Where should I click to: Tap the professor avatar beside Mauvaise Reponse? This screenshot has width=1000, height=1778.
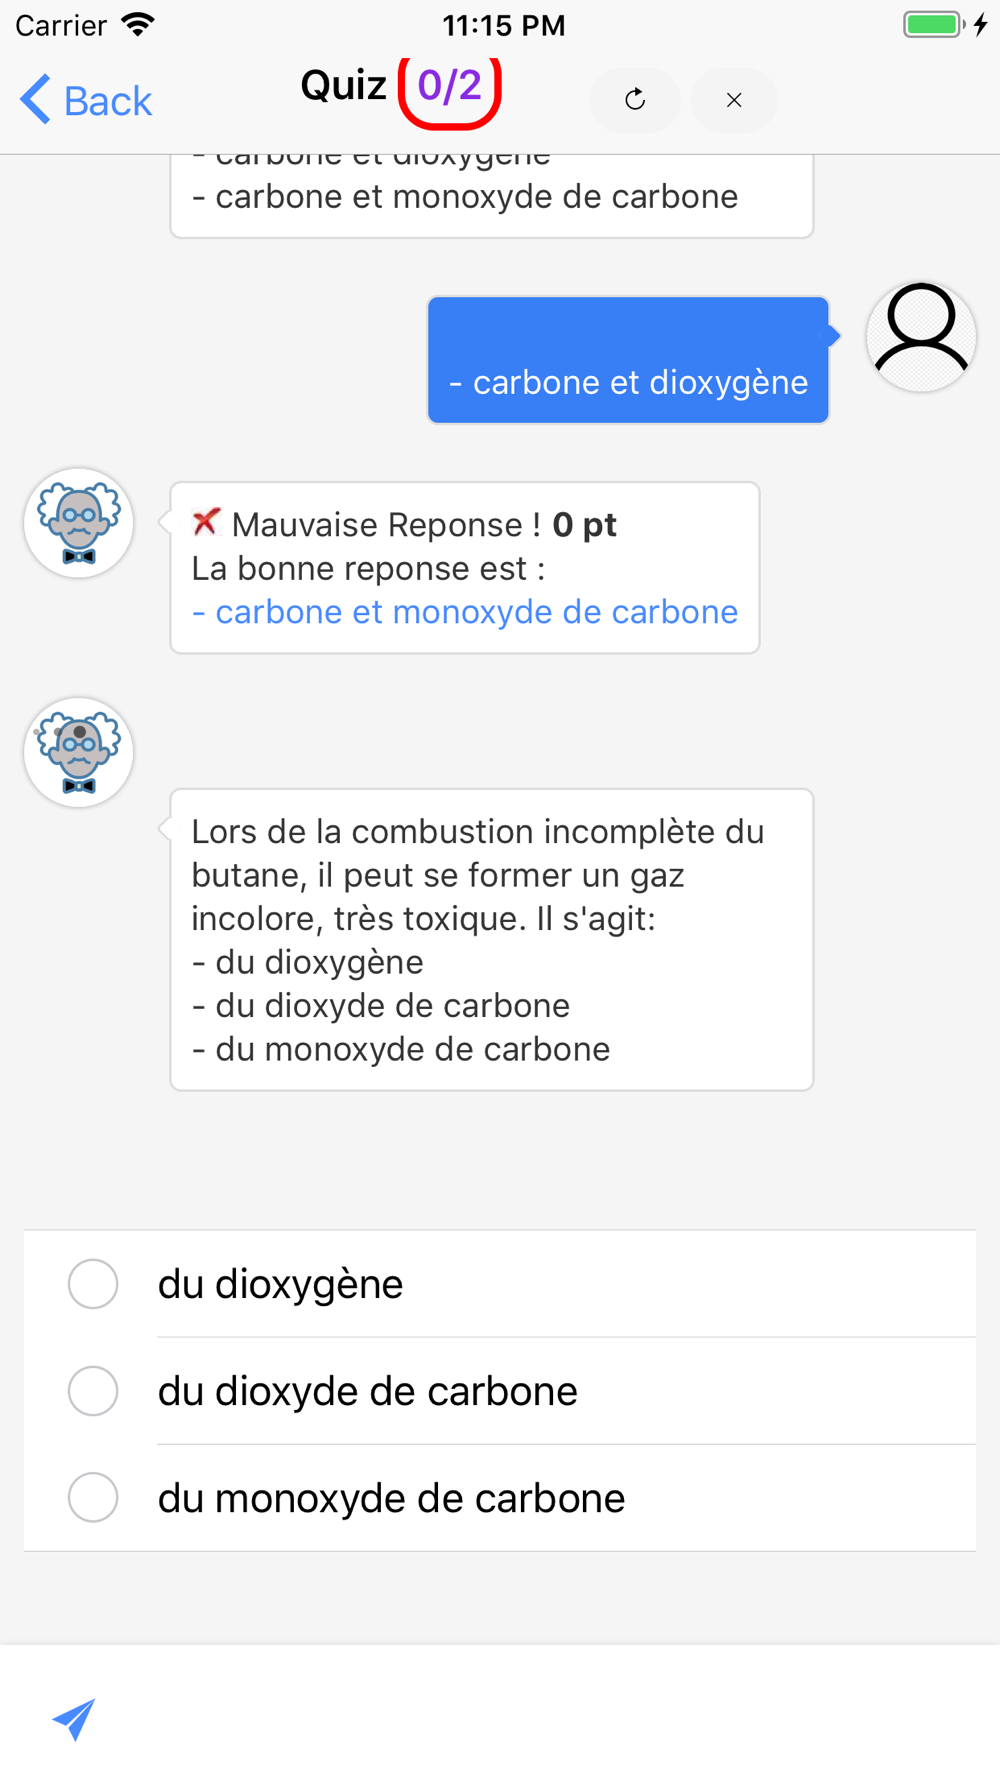(x=79, y=523)
